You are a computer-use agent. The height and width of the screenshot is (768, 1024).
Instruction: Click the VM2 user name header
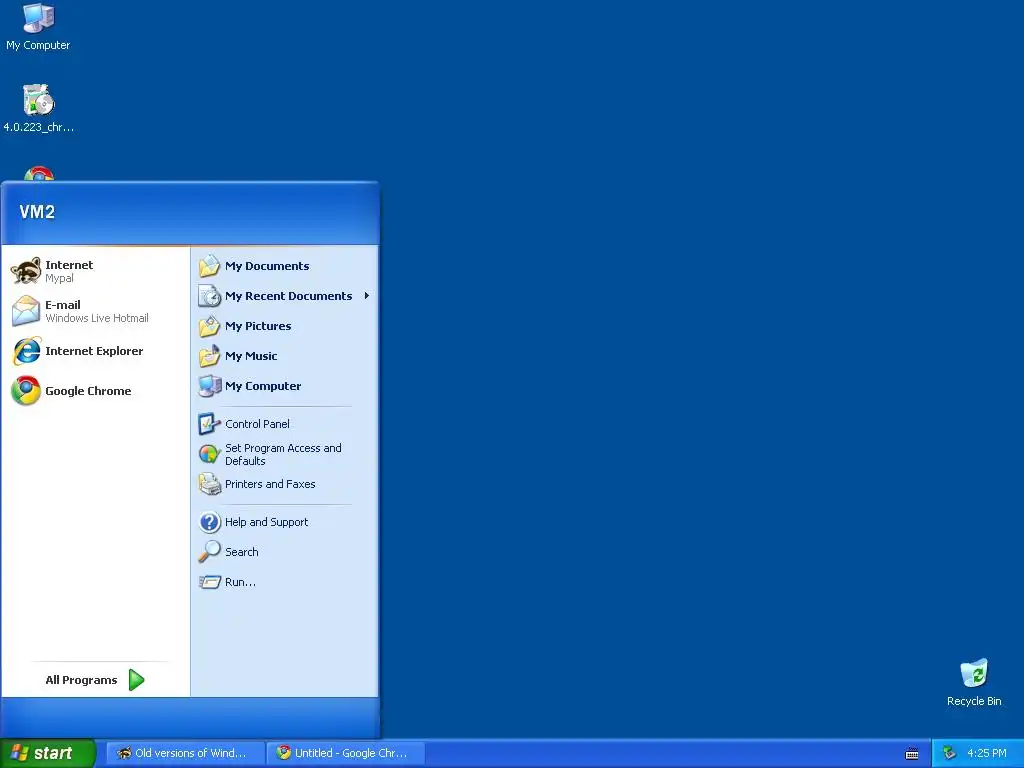pyautogui.click(x=37, y=212)
